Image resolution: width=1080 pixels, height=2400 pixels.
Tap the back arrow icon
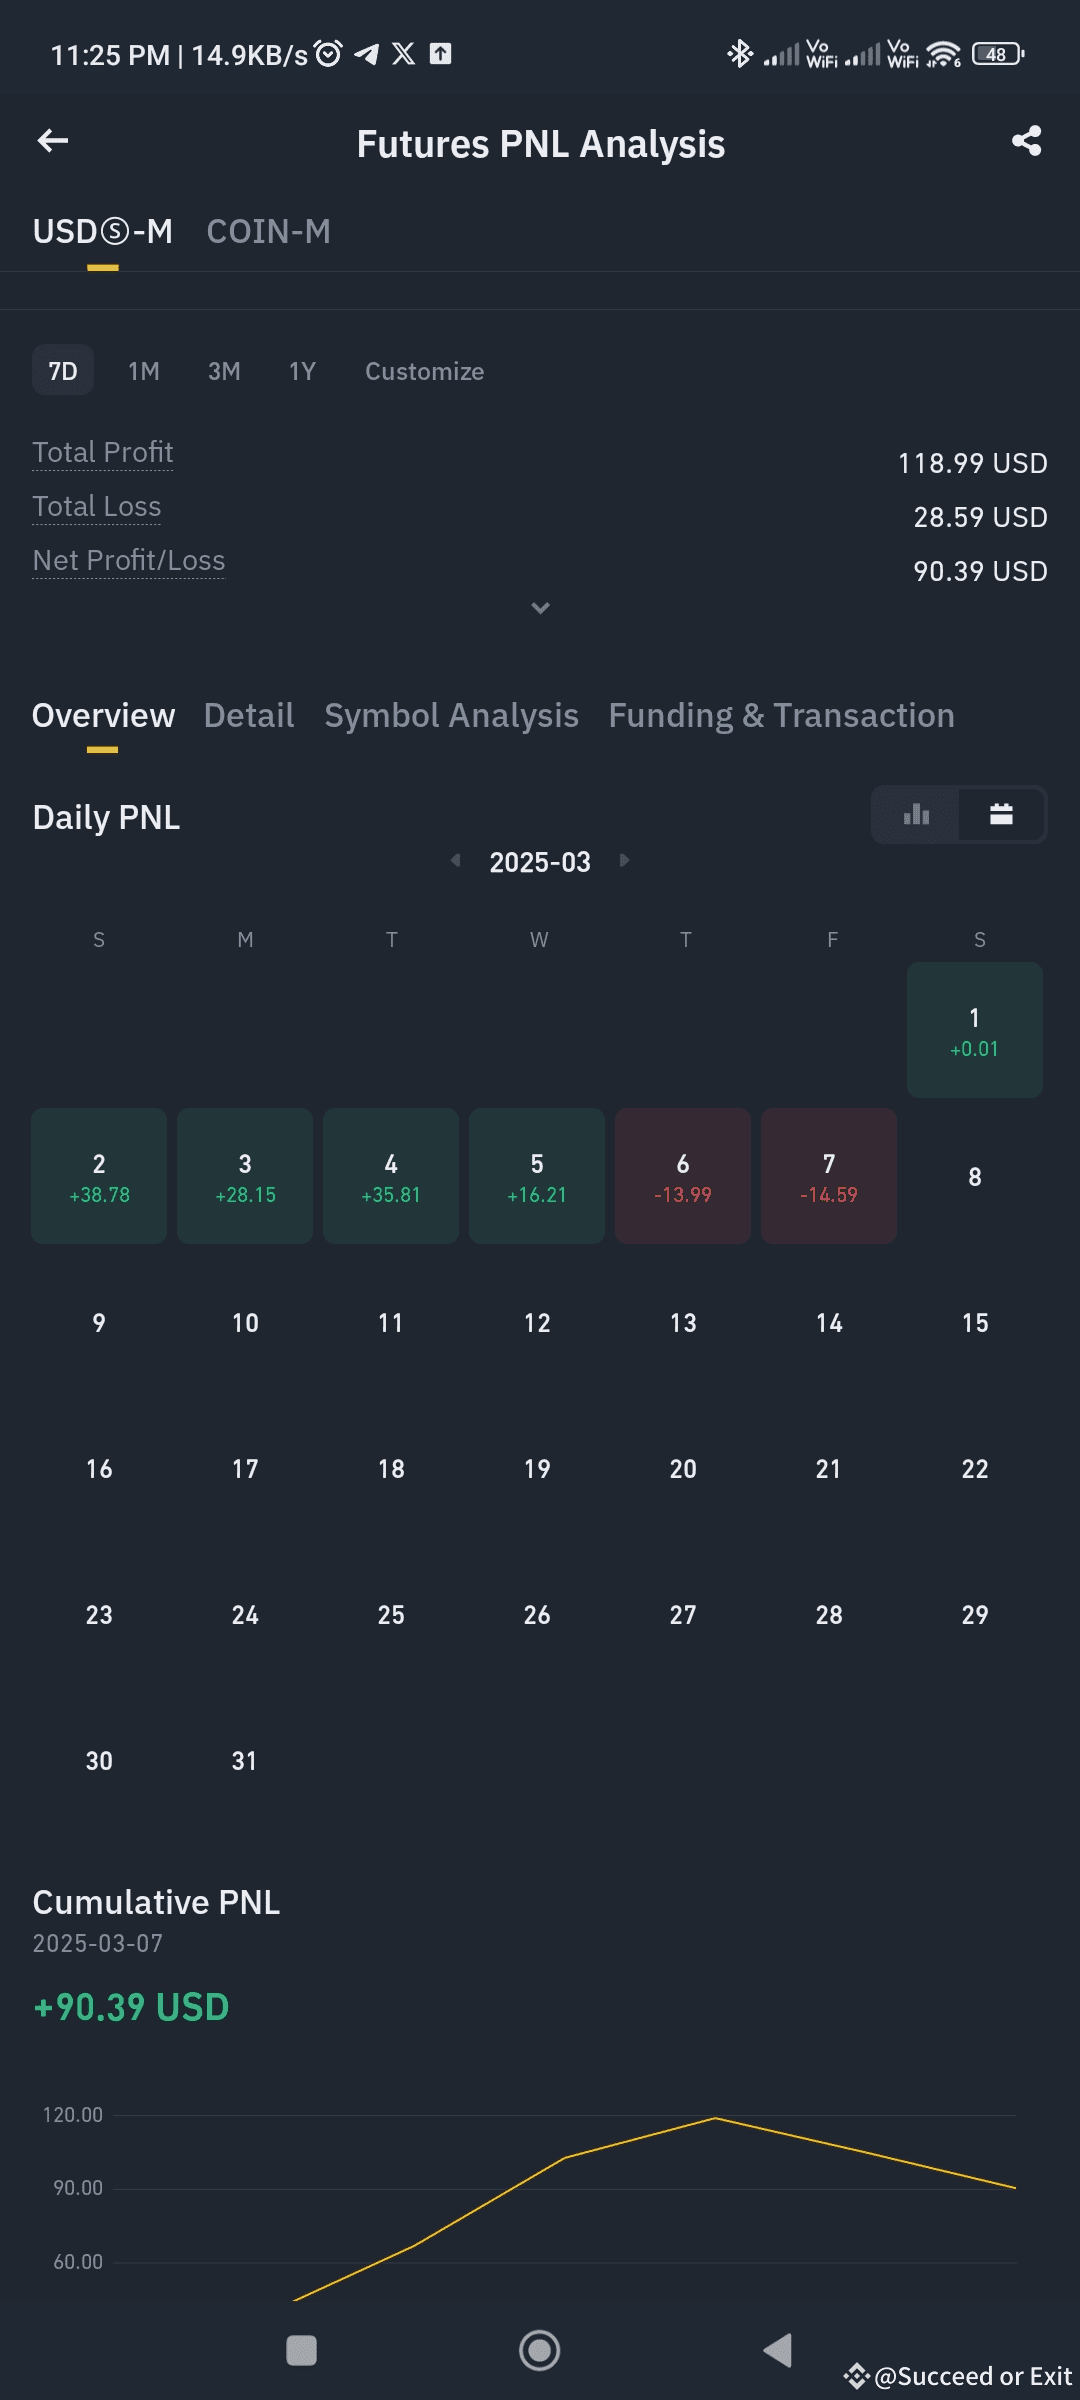(53, 141)
